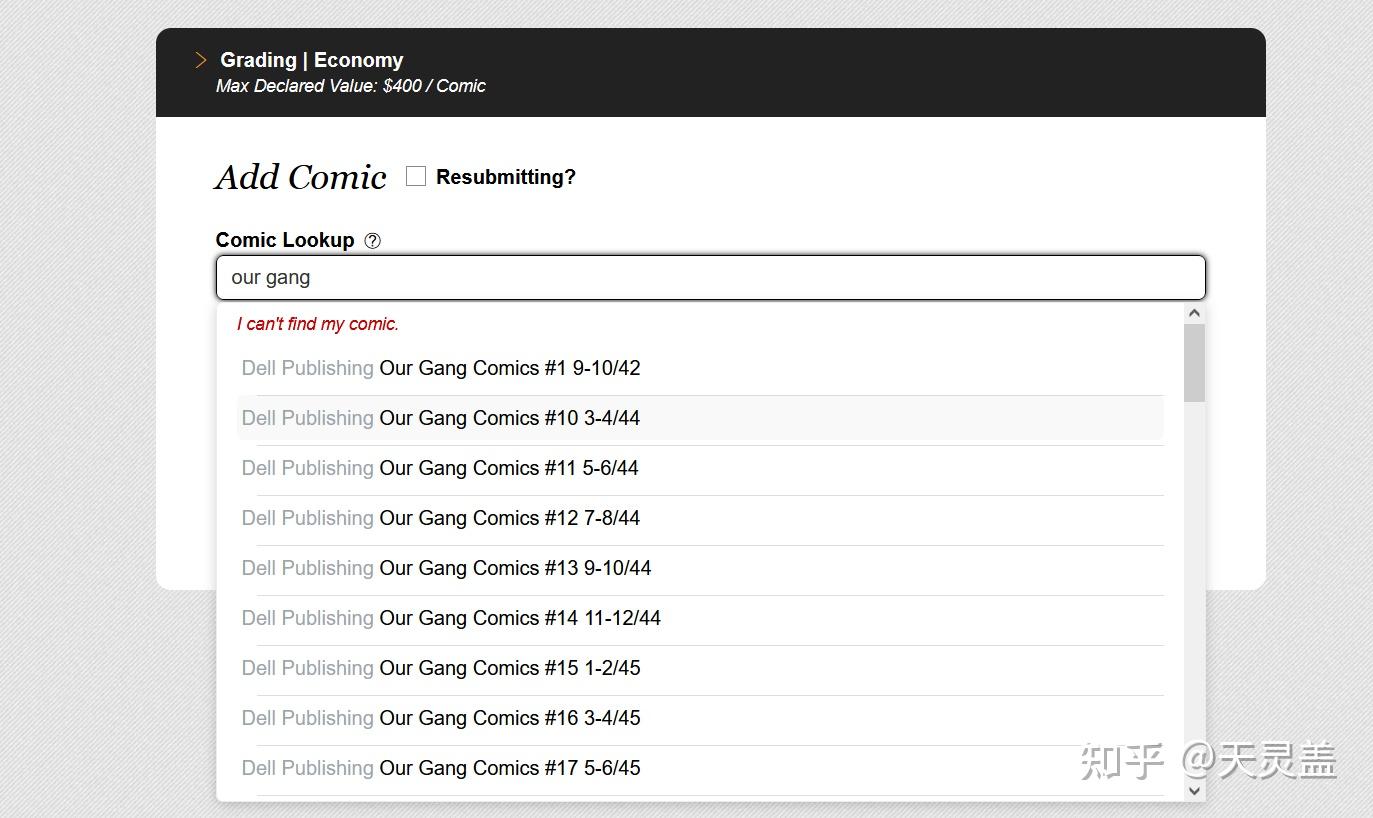
Task: Click the dropdown scrollbar thumb
Action: point(1194,363)
